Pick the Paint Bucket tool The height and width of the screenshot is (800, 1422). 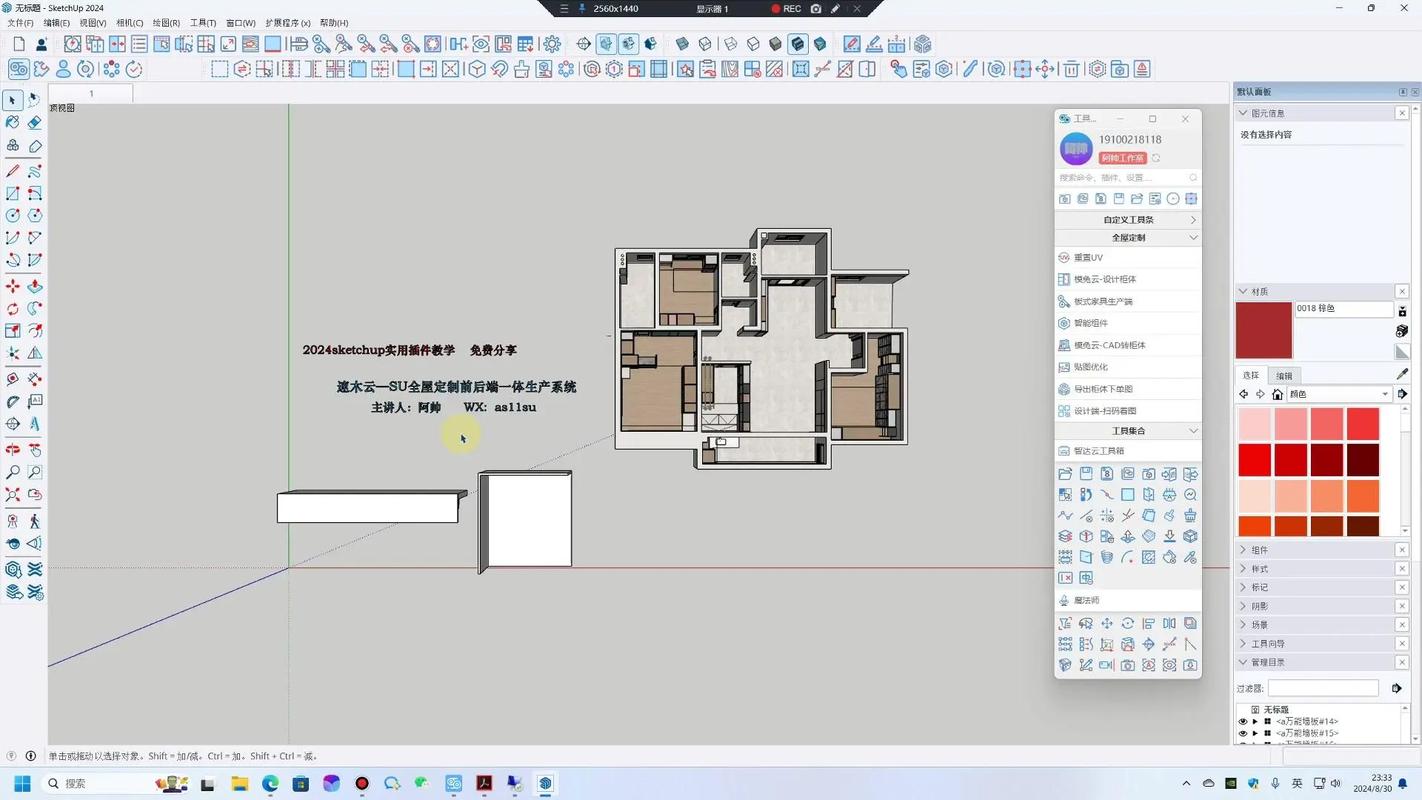(x=13, y=122)
